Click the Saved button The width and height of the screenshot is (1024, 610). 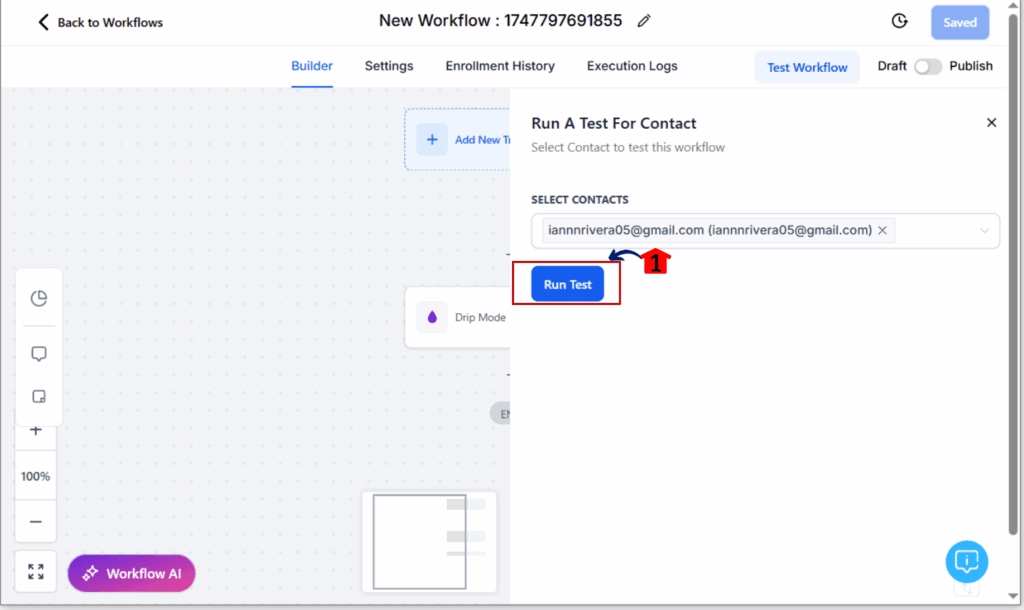[960, 22]
